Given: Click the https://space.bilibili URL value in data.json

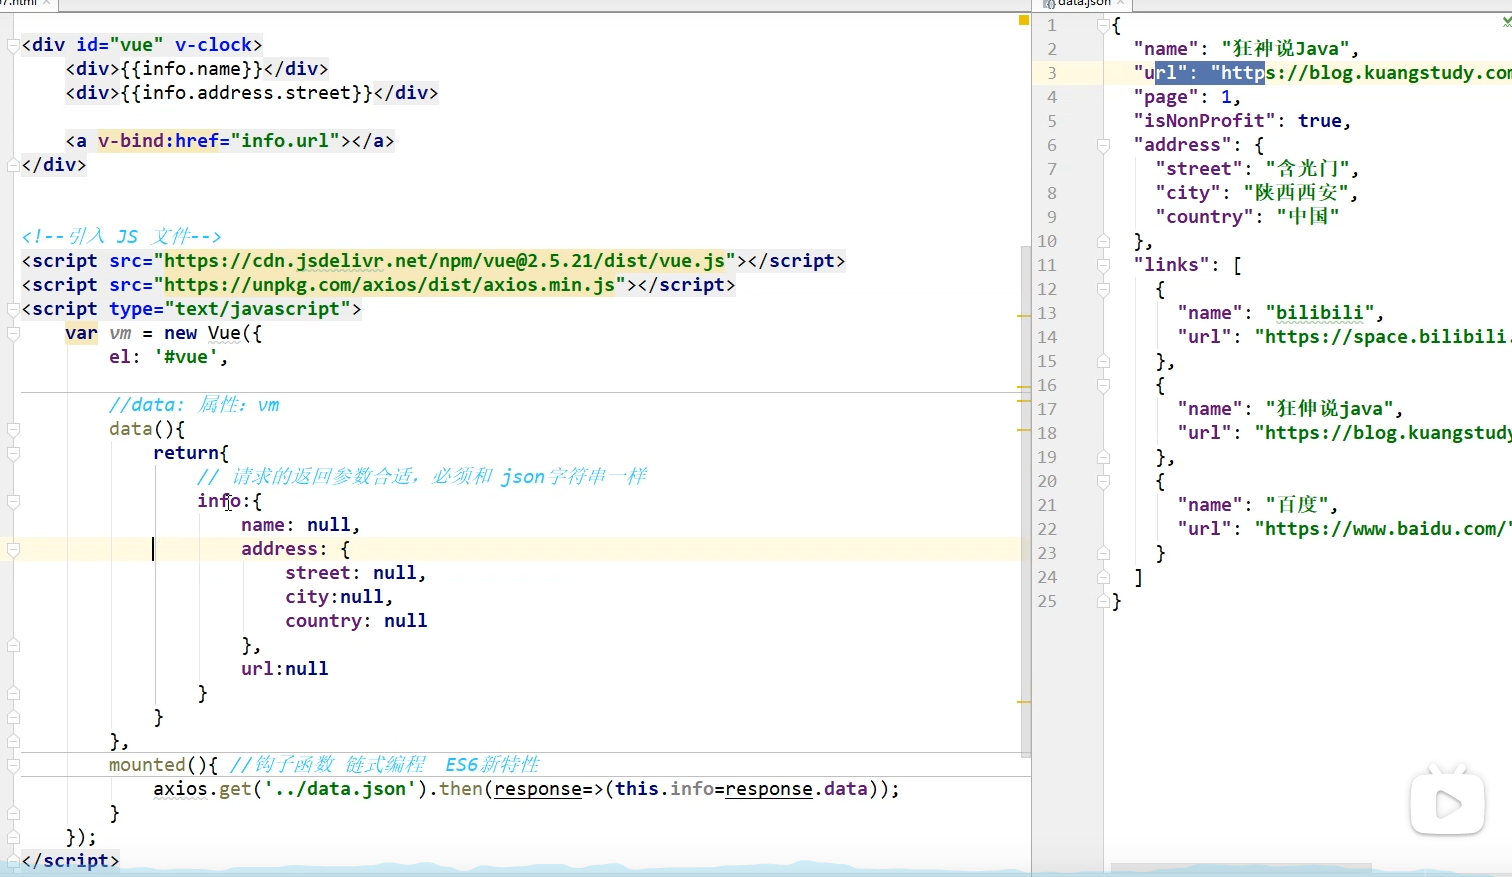Looking at the screenshot, I should tap(1383, 337).
